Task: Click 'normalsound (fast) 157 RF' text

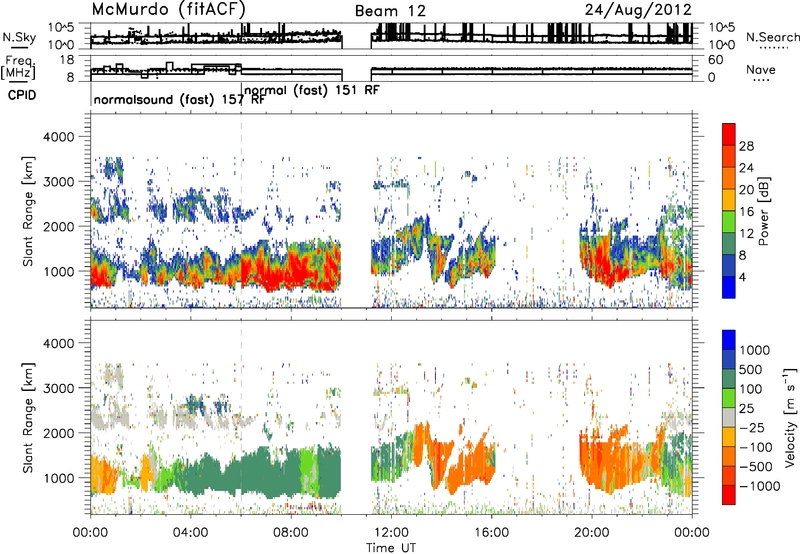Action: [180, 99]
